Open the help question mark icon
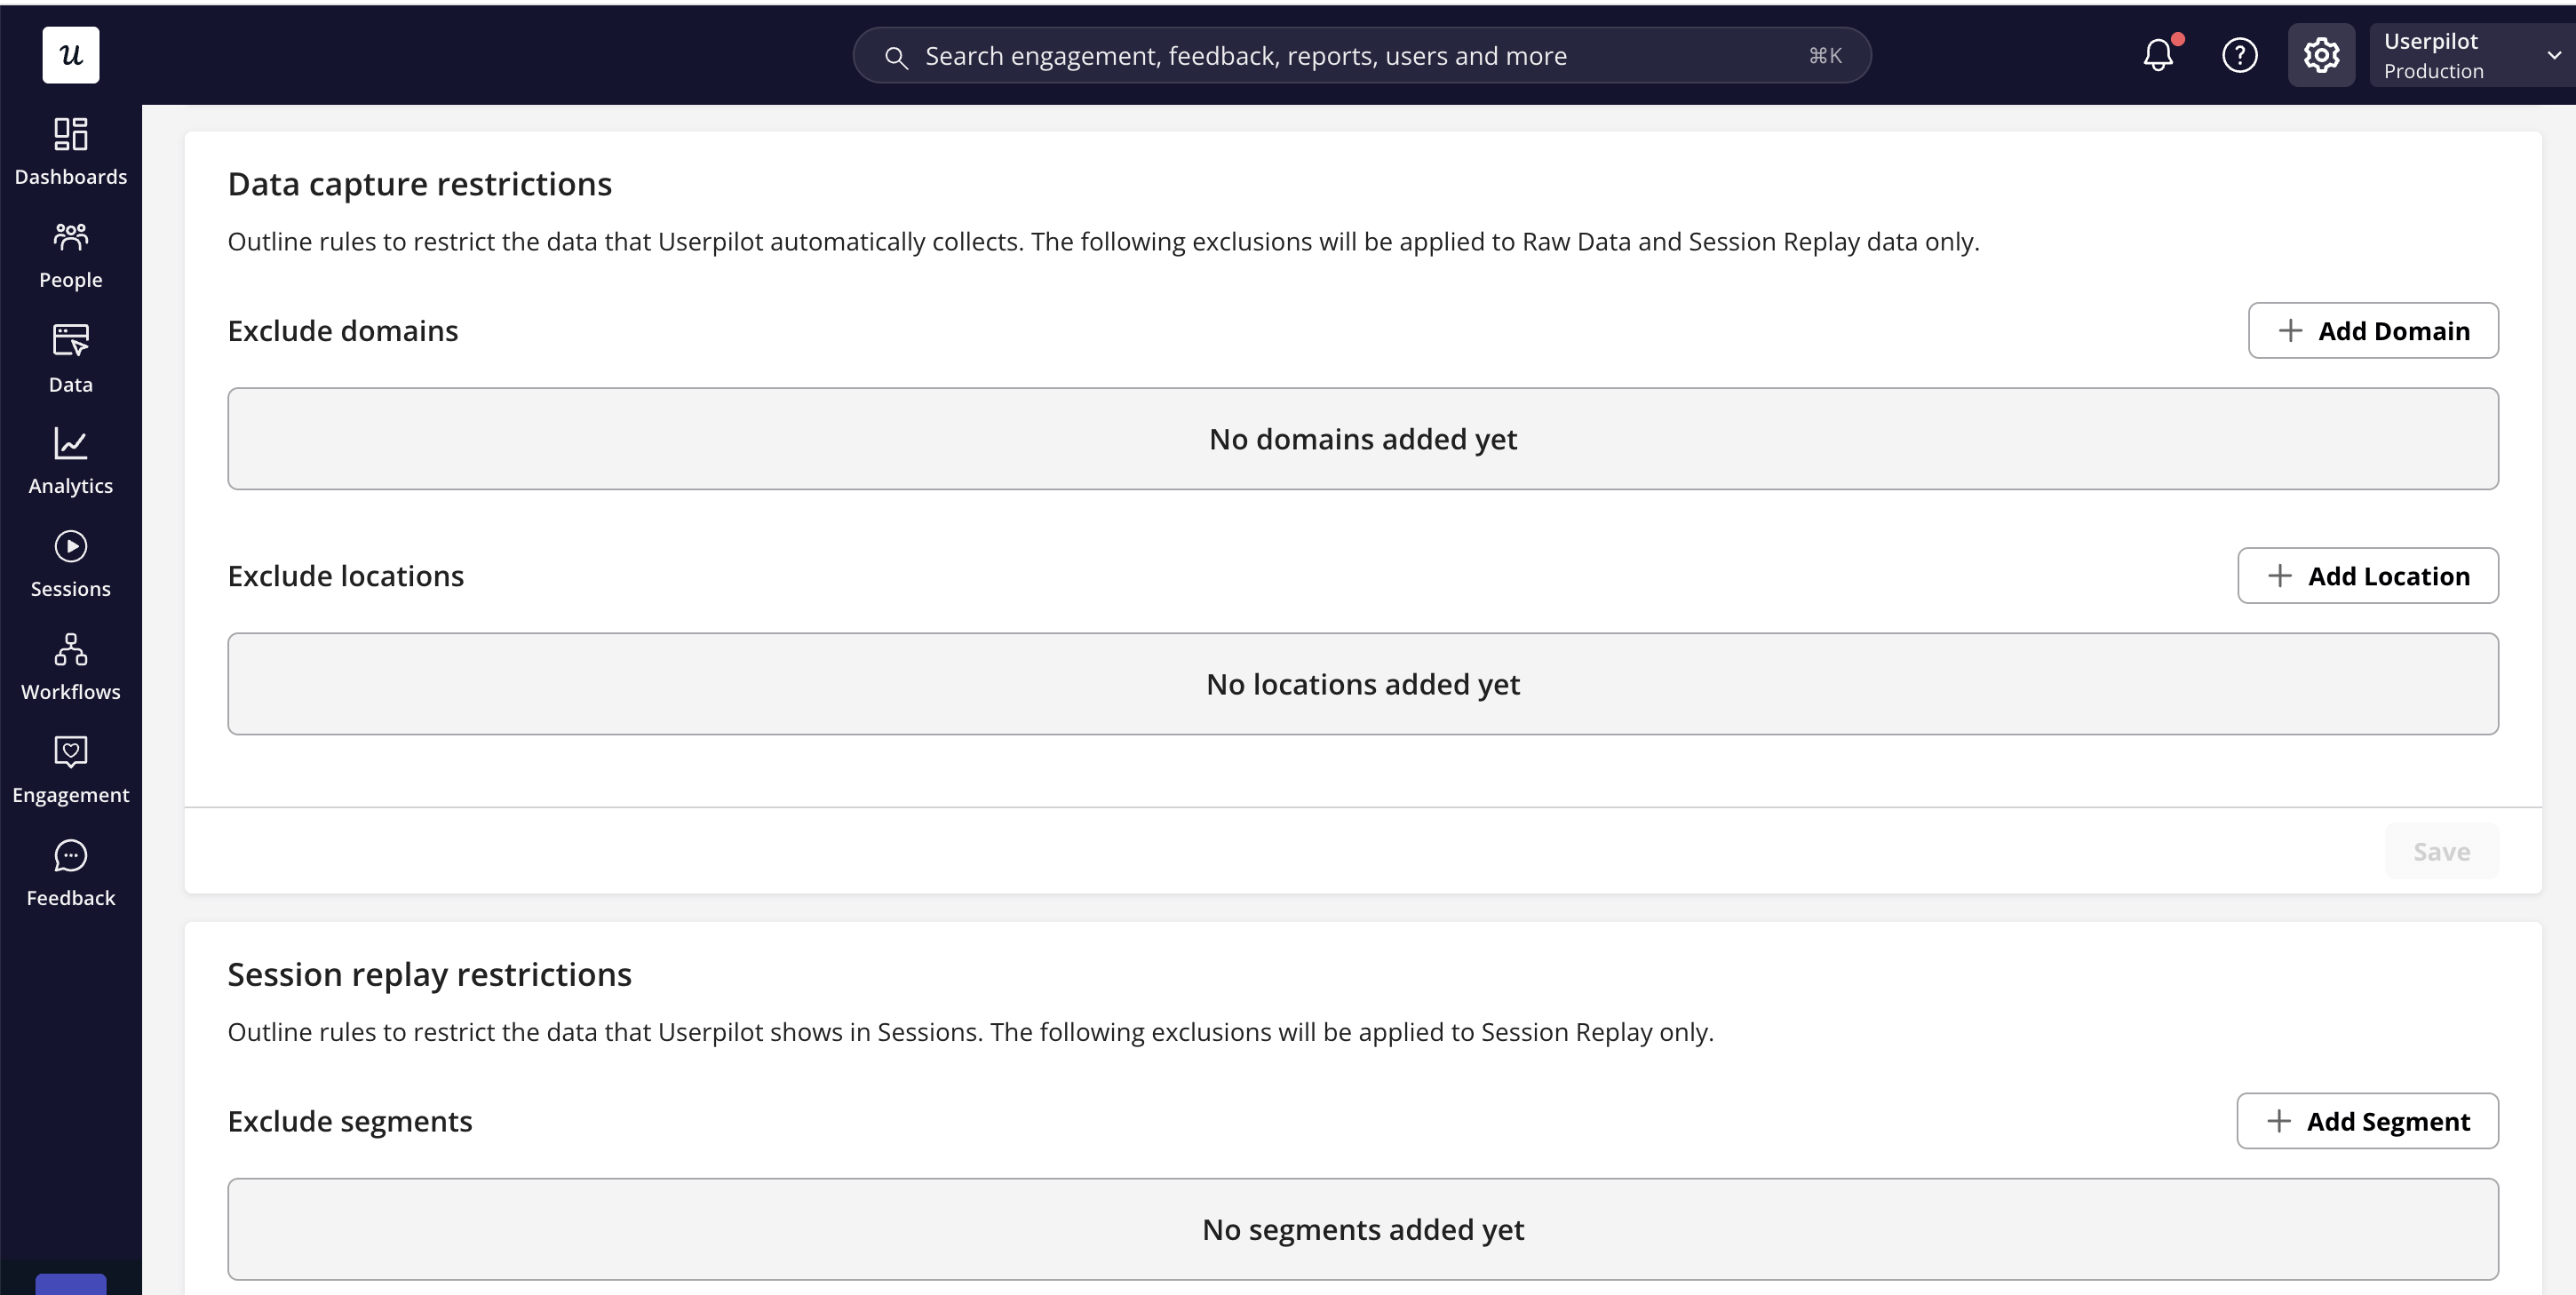This screenshot has width=2576, height=1295. click(x=2240, y=55)
